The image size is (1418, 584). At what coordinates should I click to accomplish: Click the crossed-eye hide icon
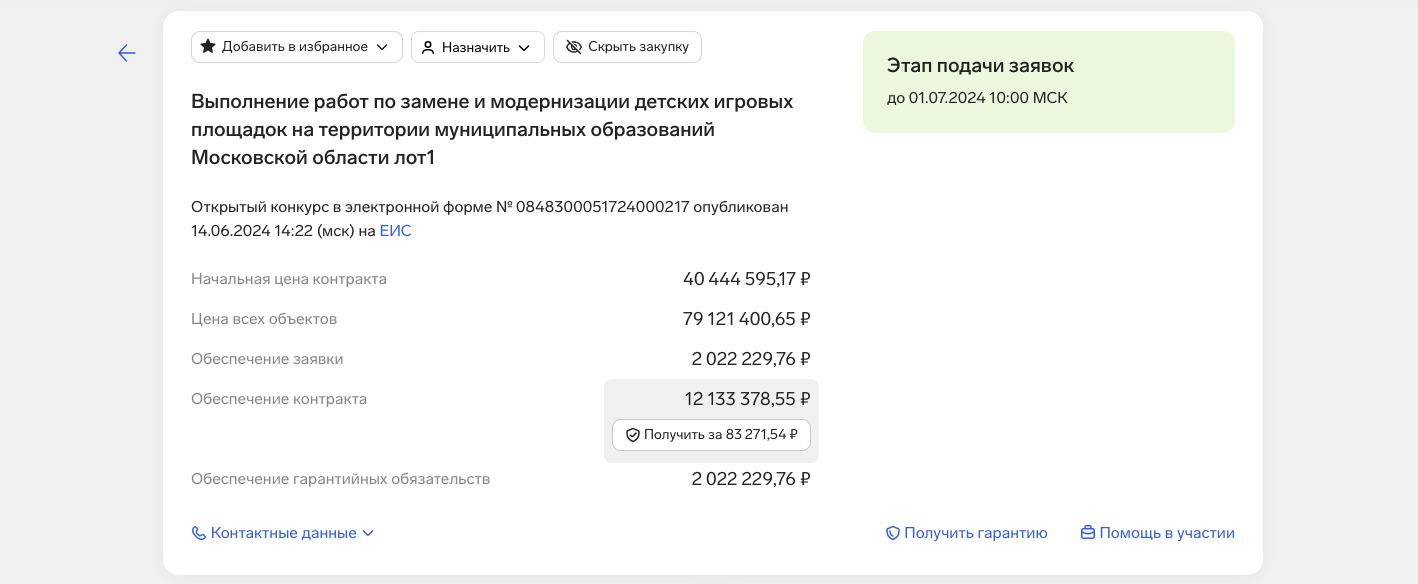(573, 47)
